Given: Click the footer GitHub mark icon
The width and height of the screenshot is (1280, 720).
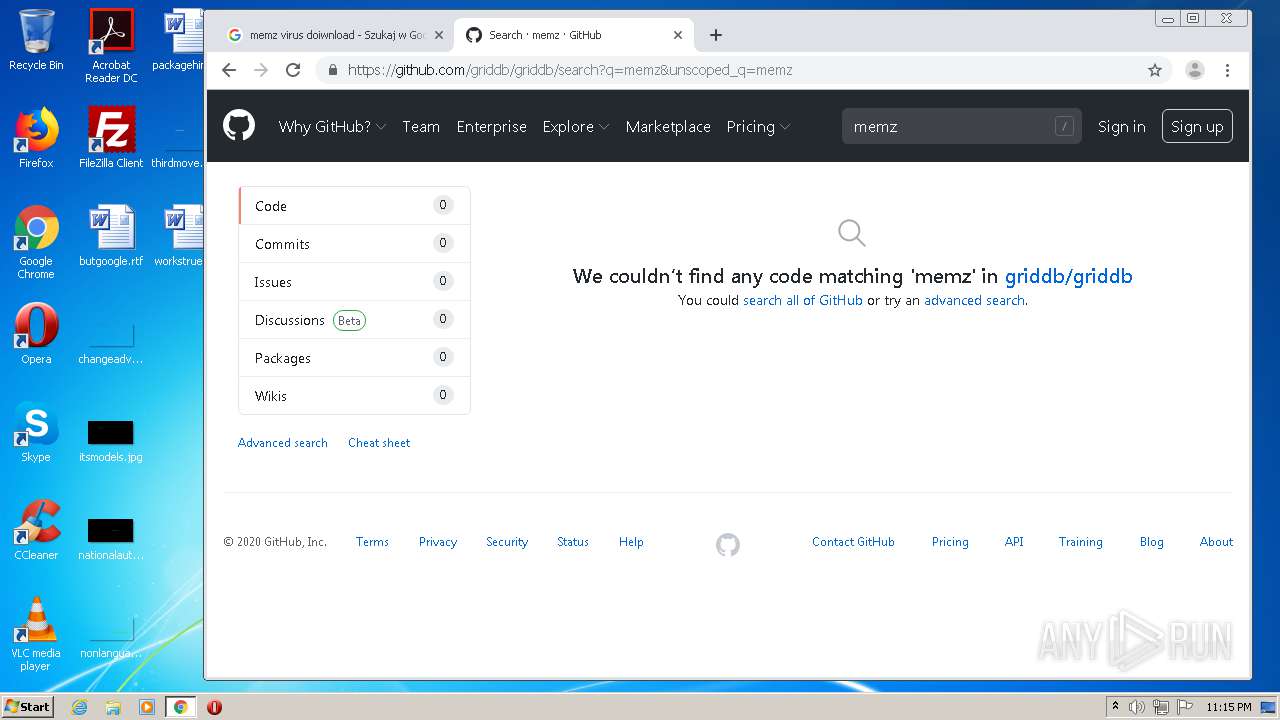Looking at the screenshot, I should [728, 545].
